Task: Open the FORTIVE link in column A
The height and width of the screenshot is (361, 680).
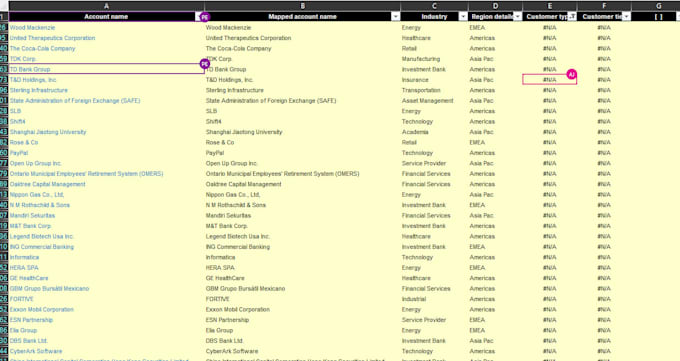Action: pos(21,299)
